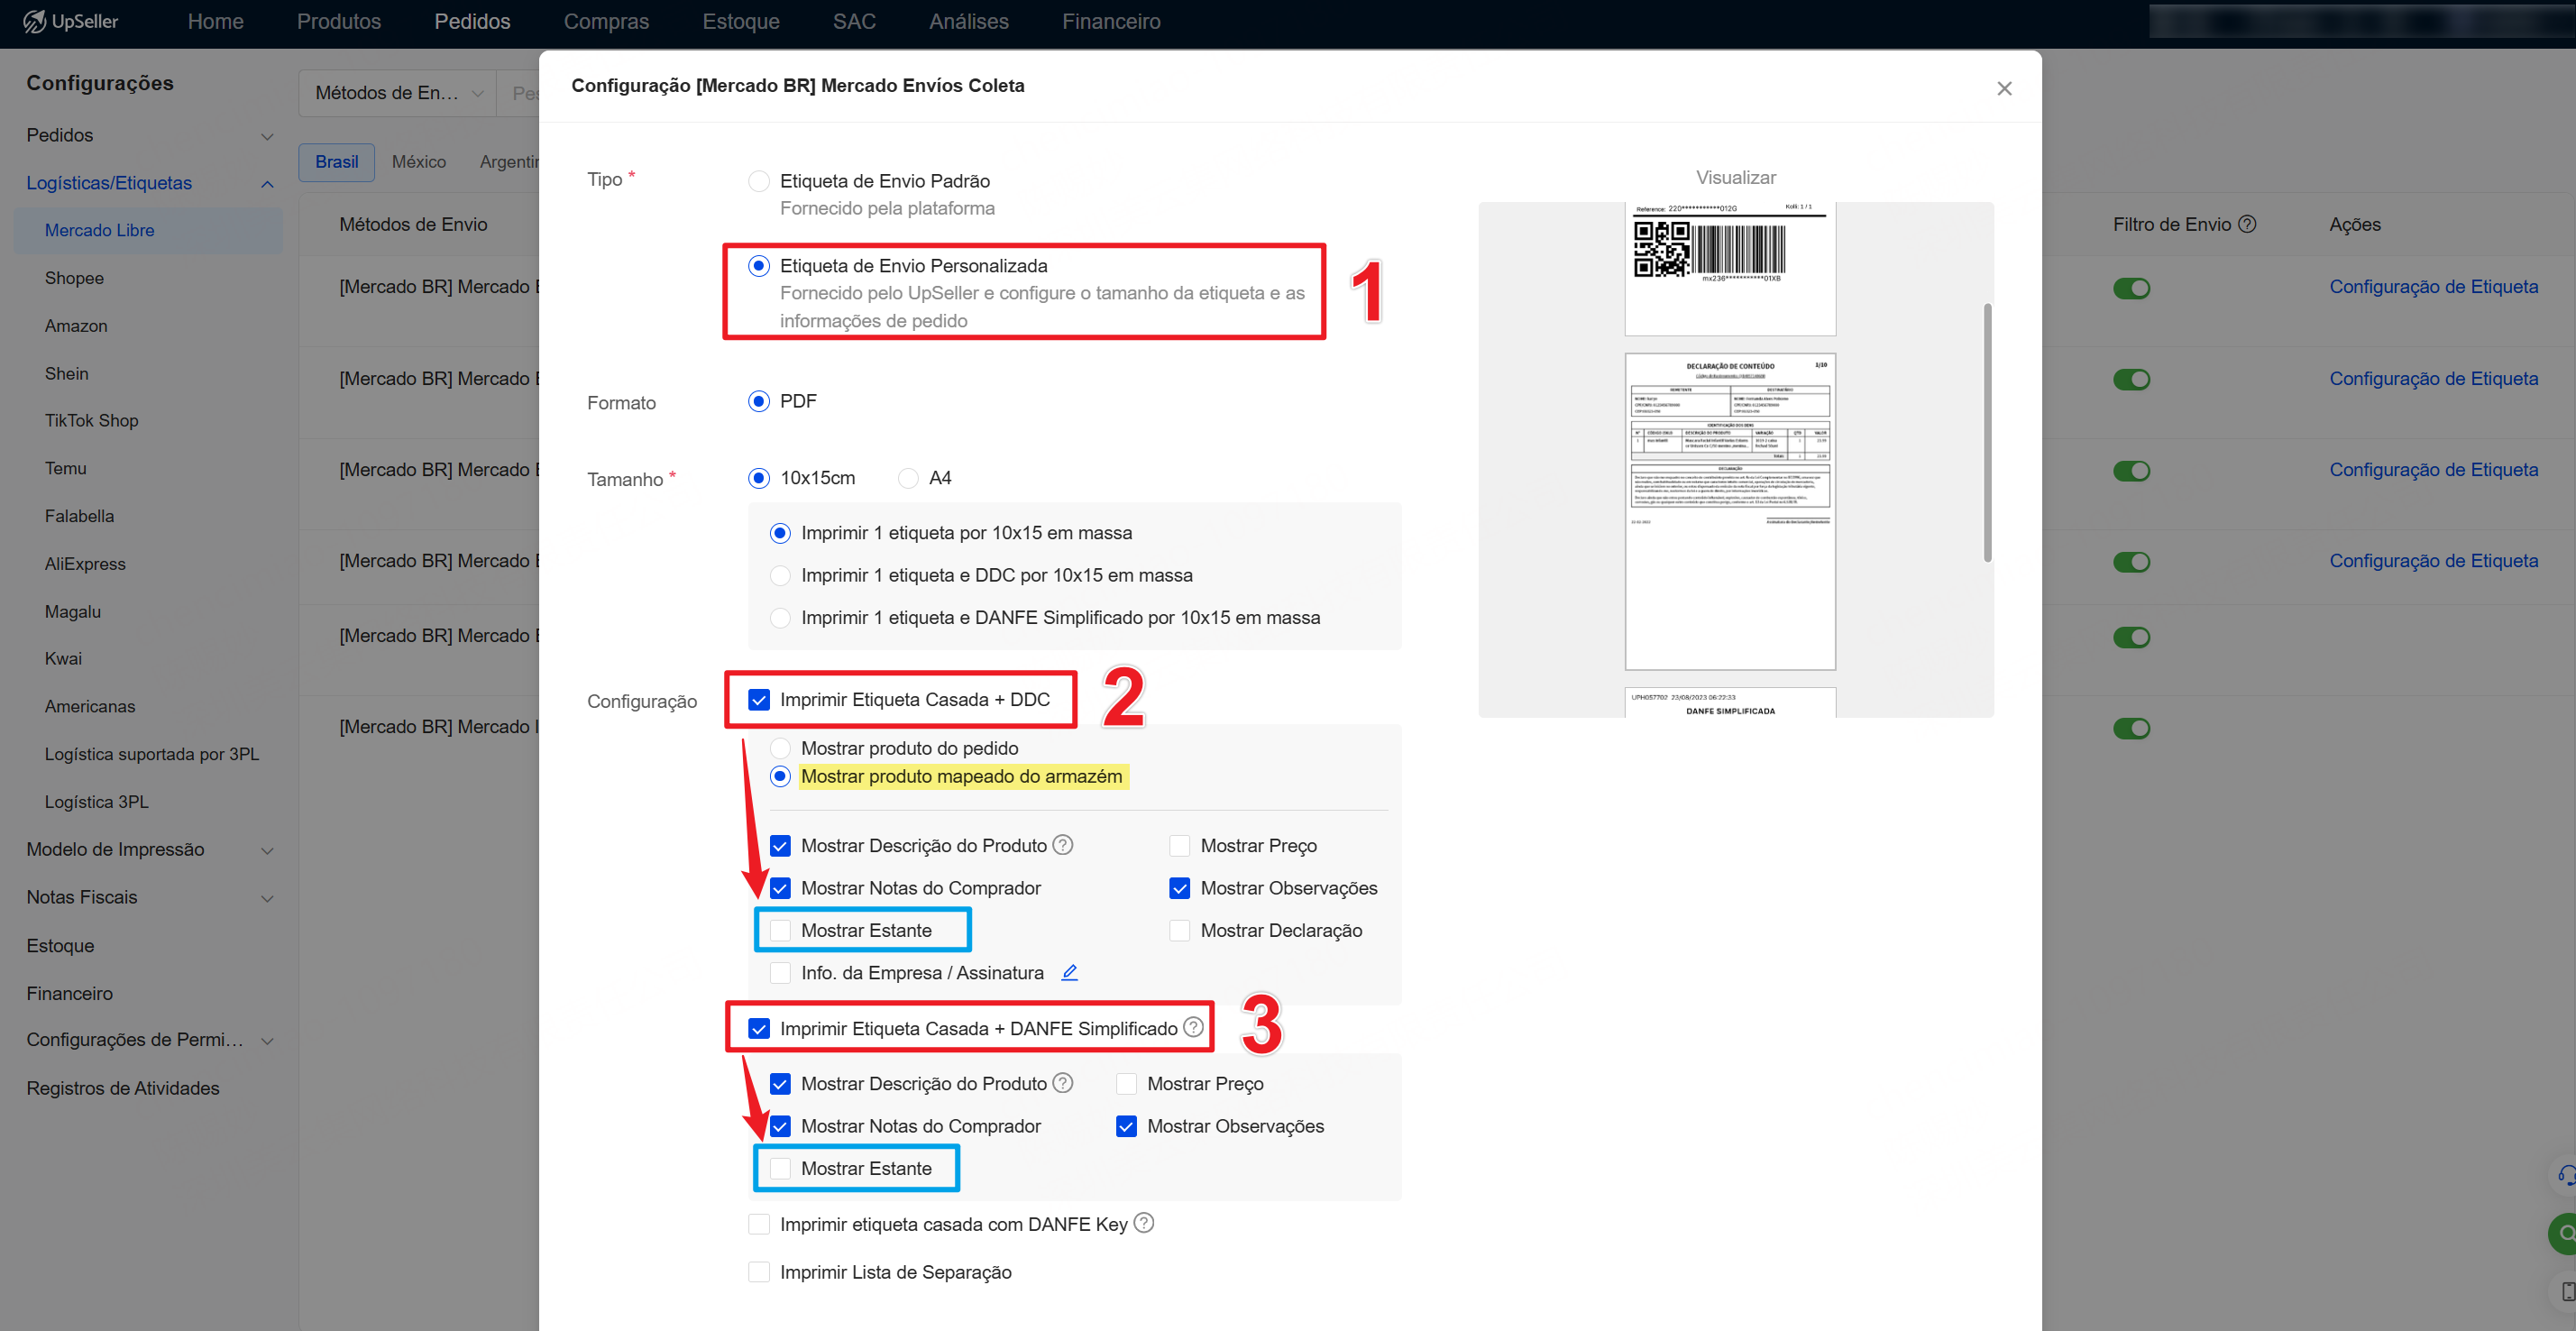Click help icon next to DANFE Simplificado
Viewport: 2576px width, 1331px height.
(1193, 1027)
